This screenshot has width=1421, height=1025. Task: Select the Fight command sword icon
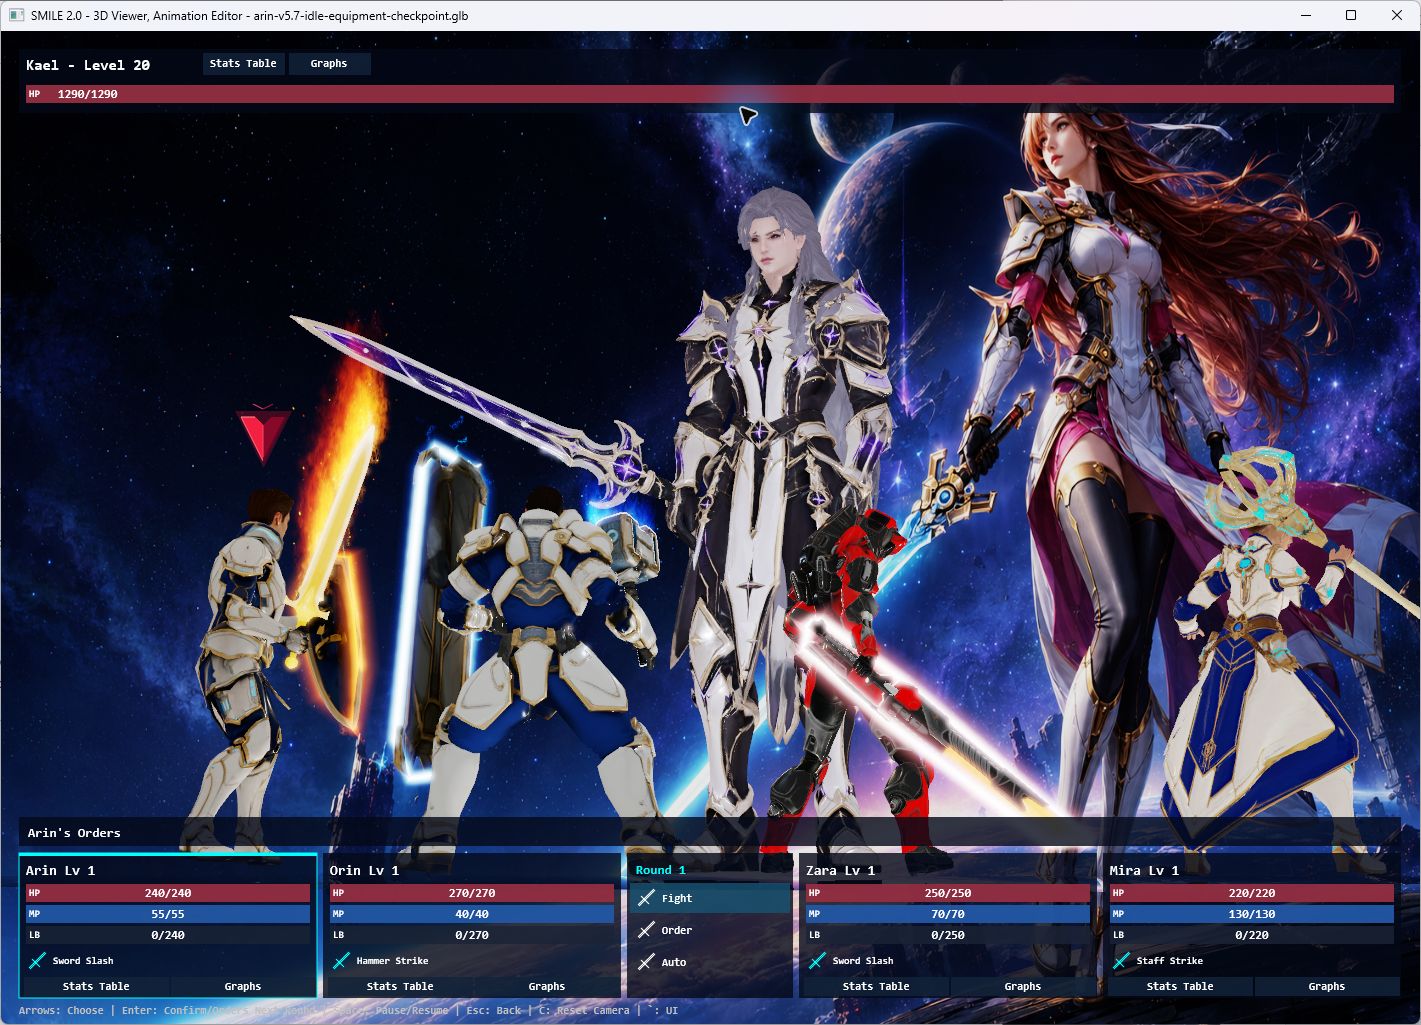(x=646, y=898)
